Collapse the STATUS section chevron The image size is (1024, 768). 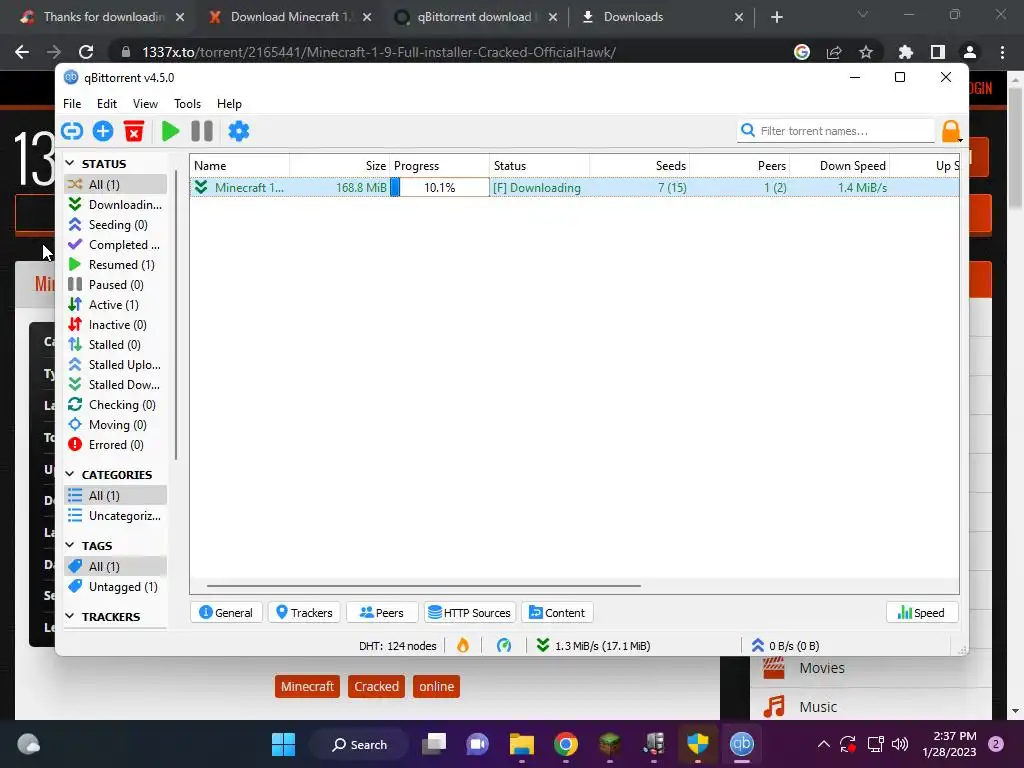point(70,163)
